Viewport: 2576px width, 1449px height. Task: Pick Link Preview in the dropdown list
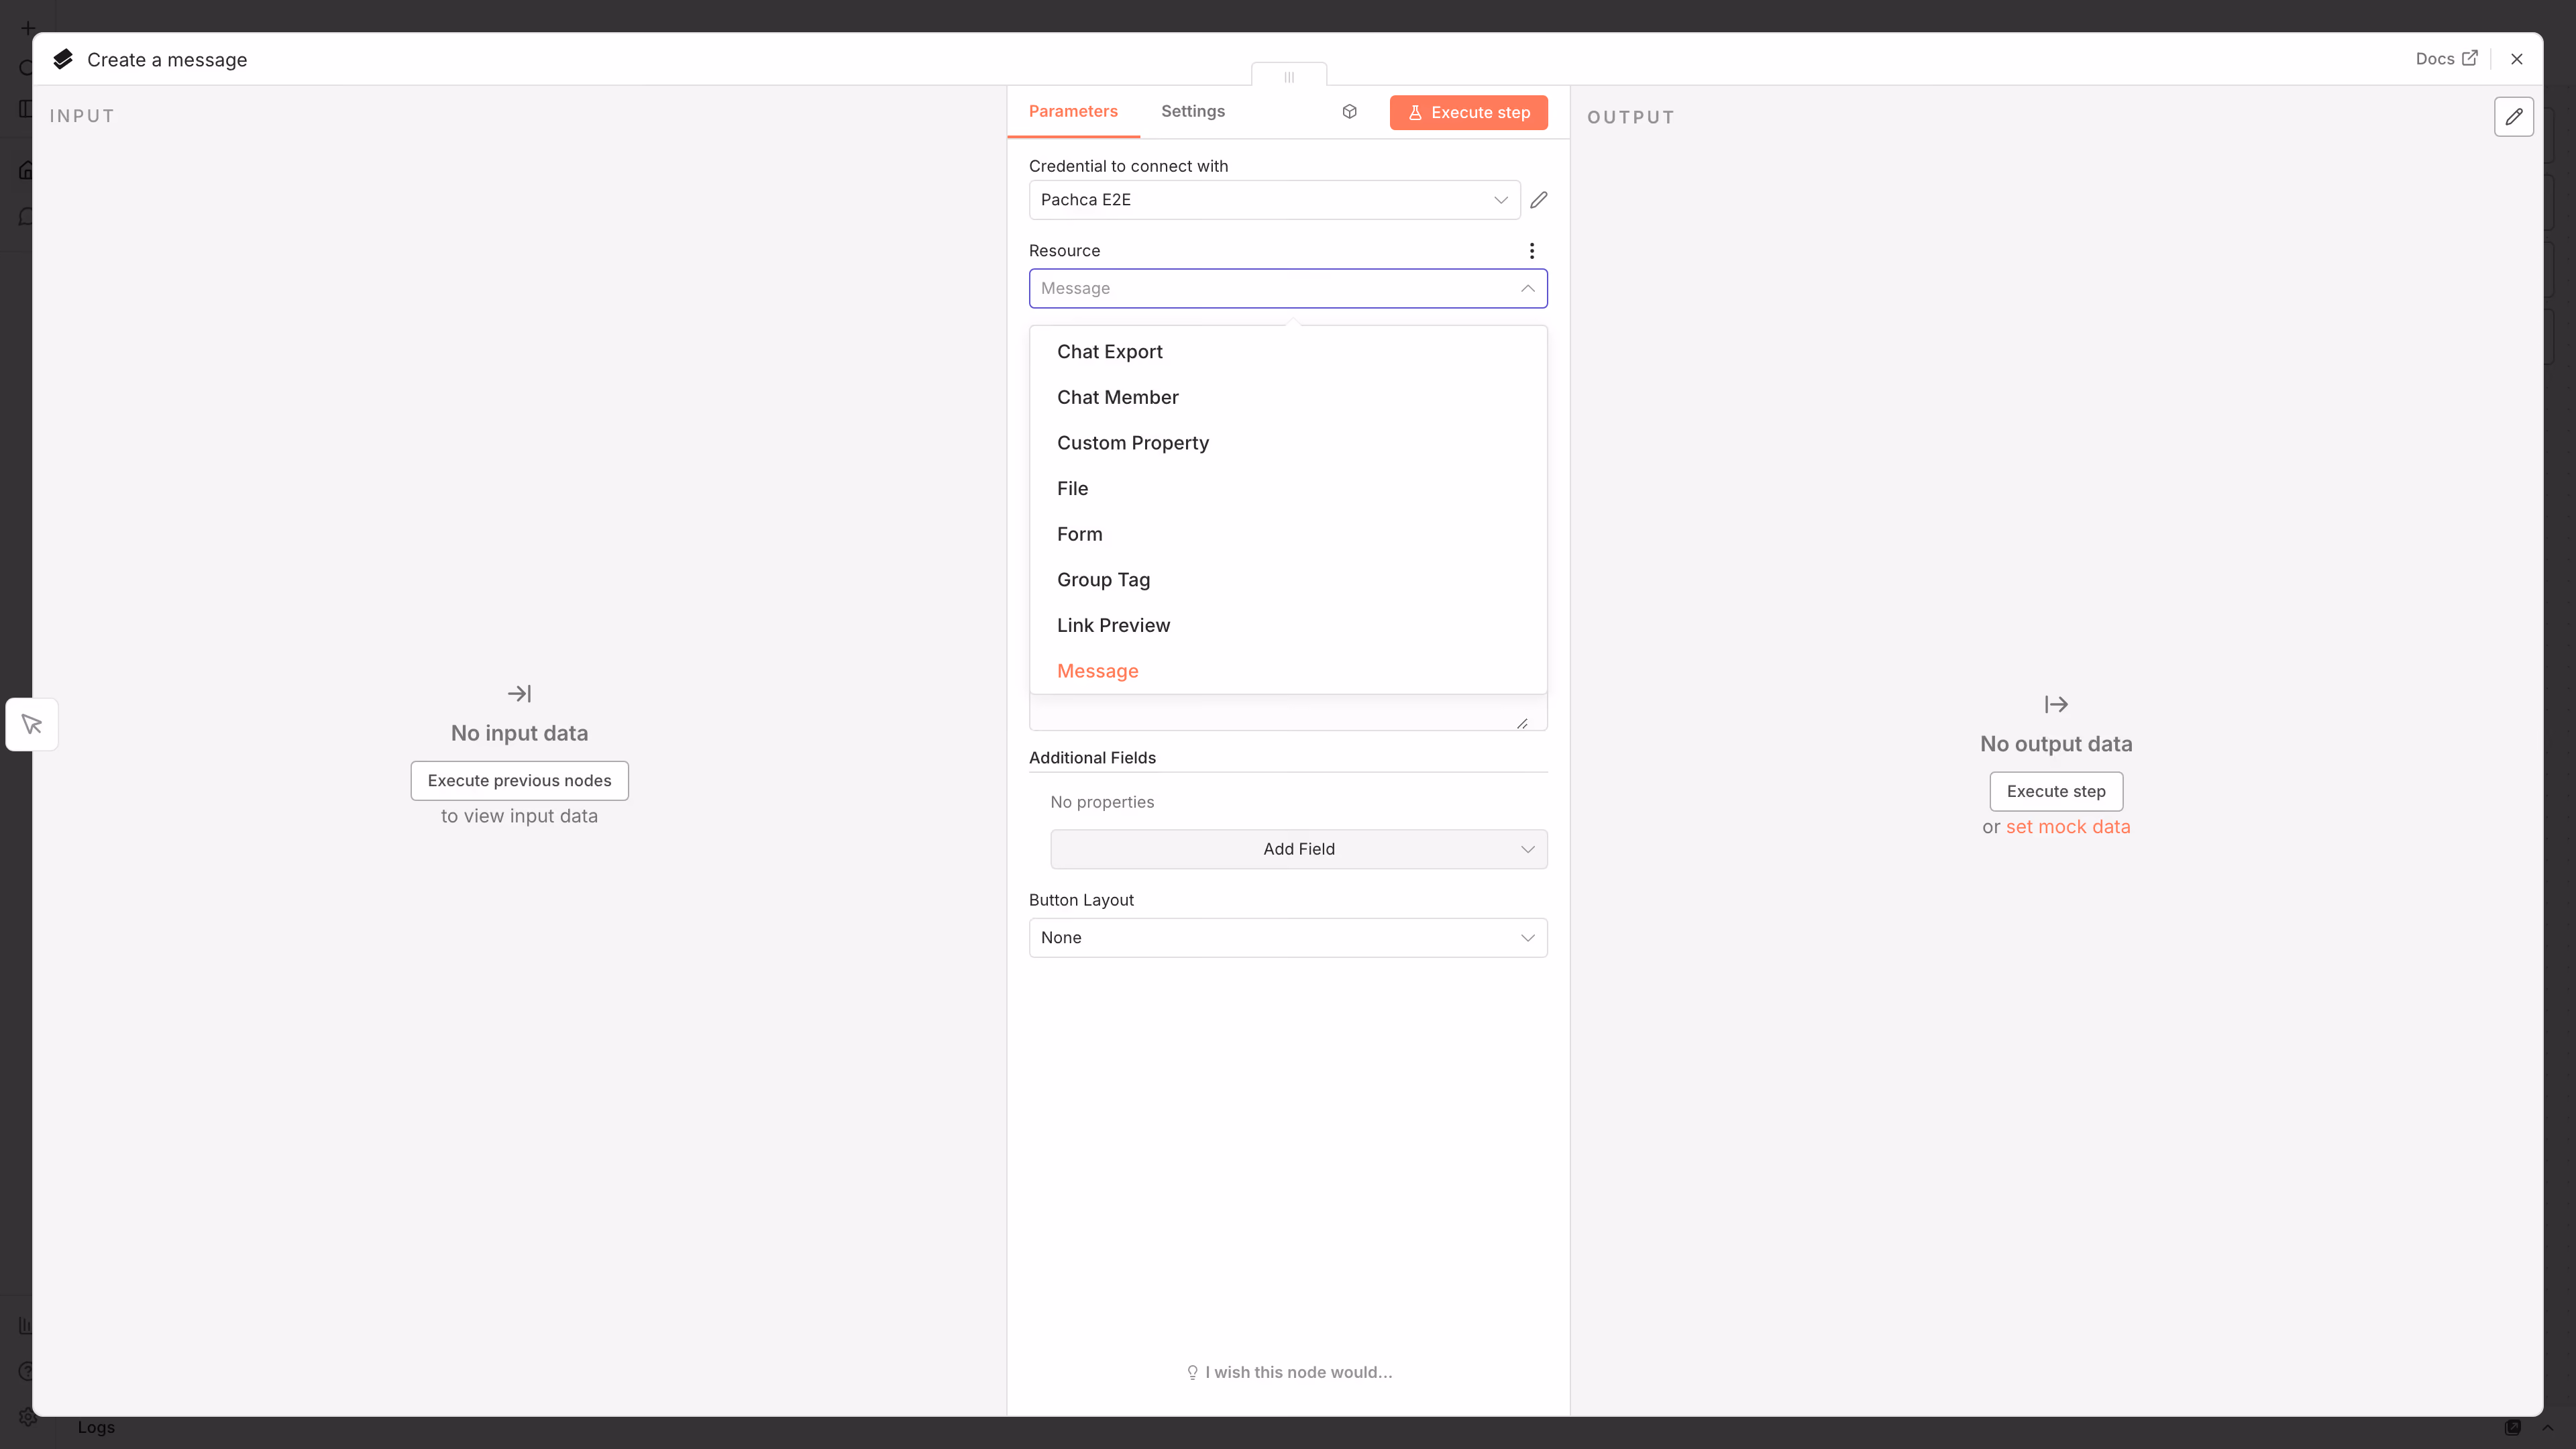pyautogui.click(x=1113, y=625)
